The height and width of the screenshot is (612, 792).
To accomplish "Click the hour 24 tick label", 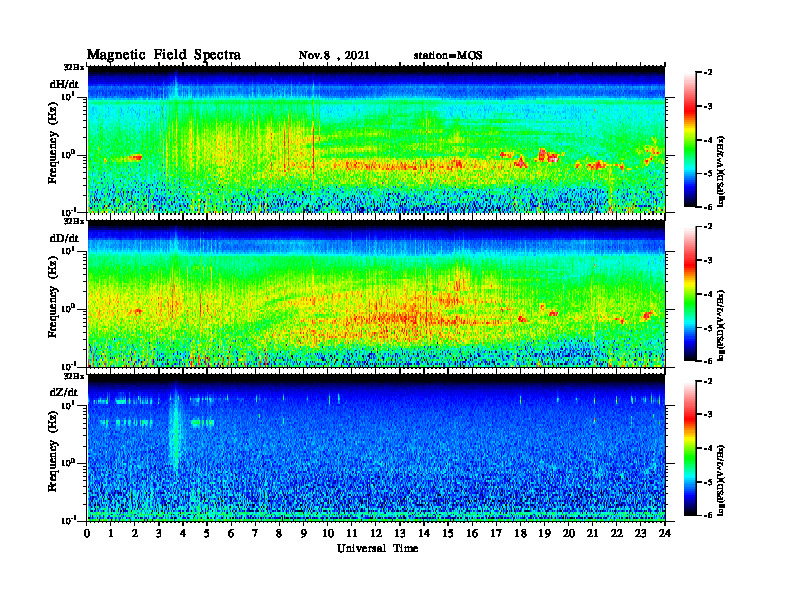I will point(665,533).
